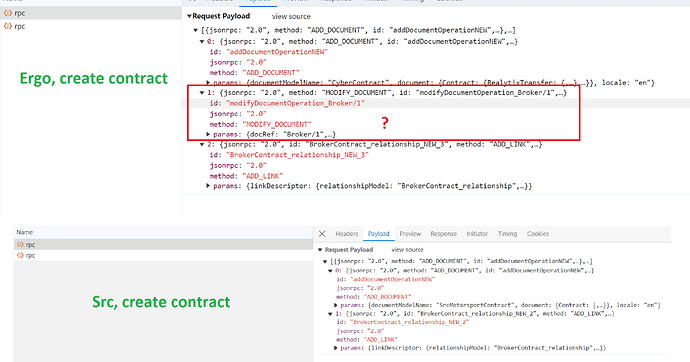Select id value "addDocumentOperationNEW" in Ergo panel
690x362 pixels.
coord(277,52)
